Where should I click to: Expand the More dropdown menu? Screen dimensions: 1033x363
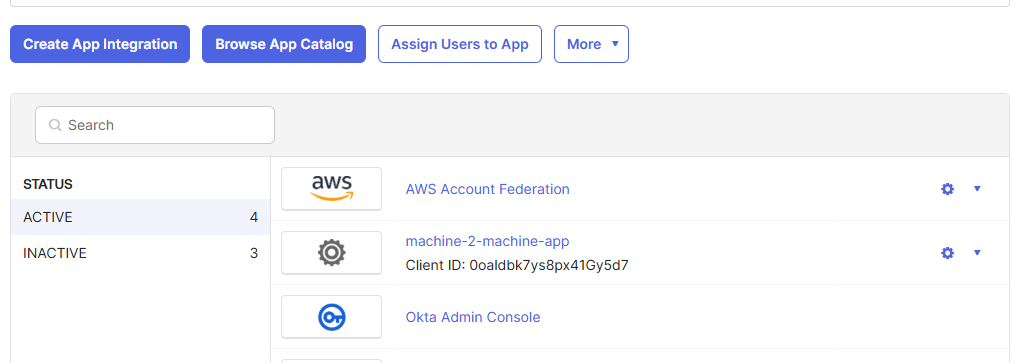(592, 44)
